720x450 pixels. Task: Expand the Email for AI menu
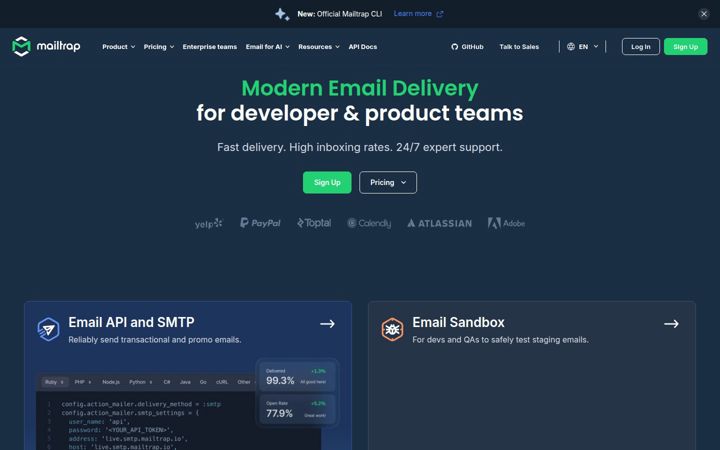click(x=268, y=47)
